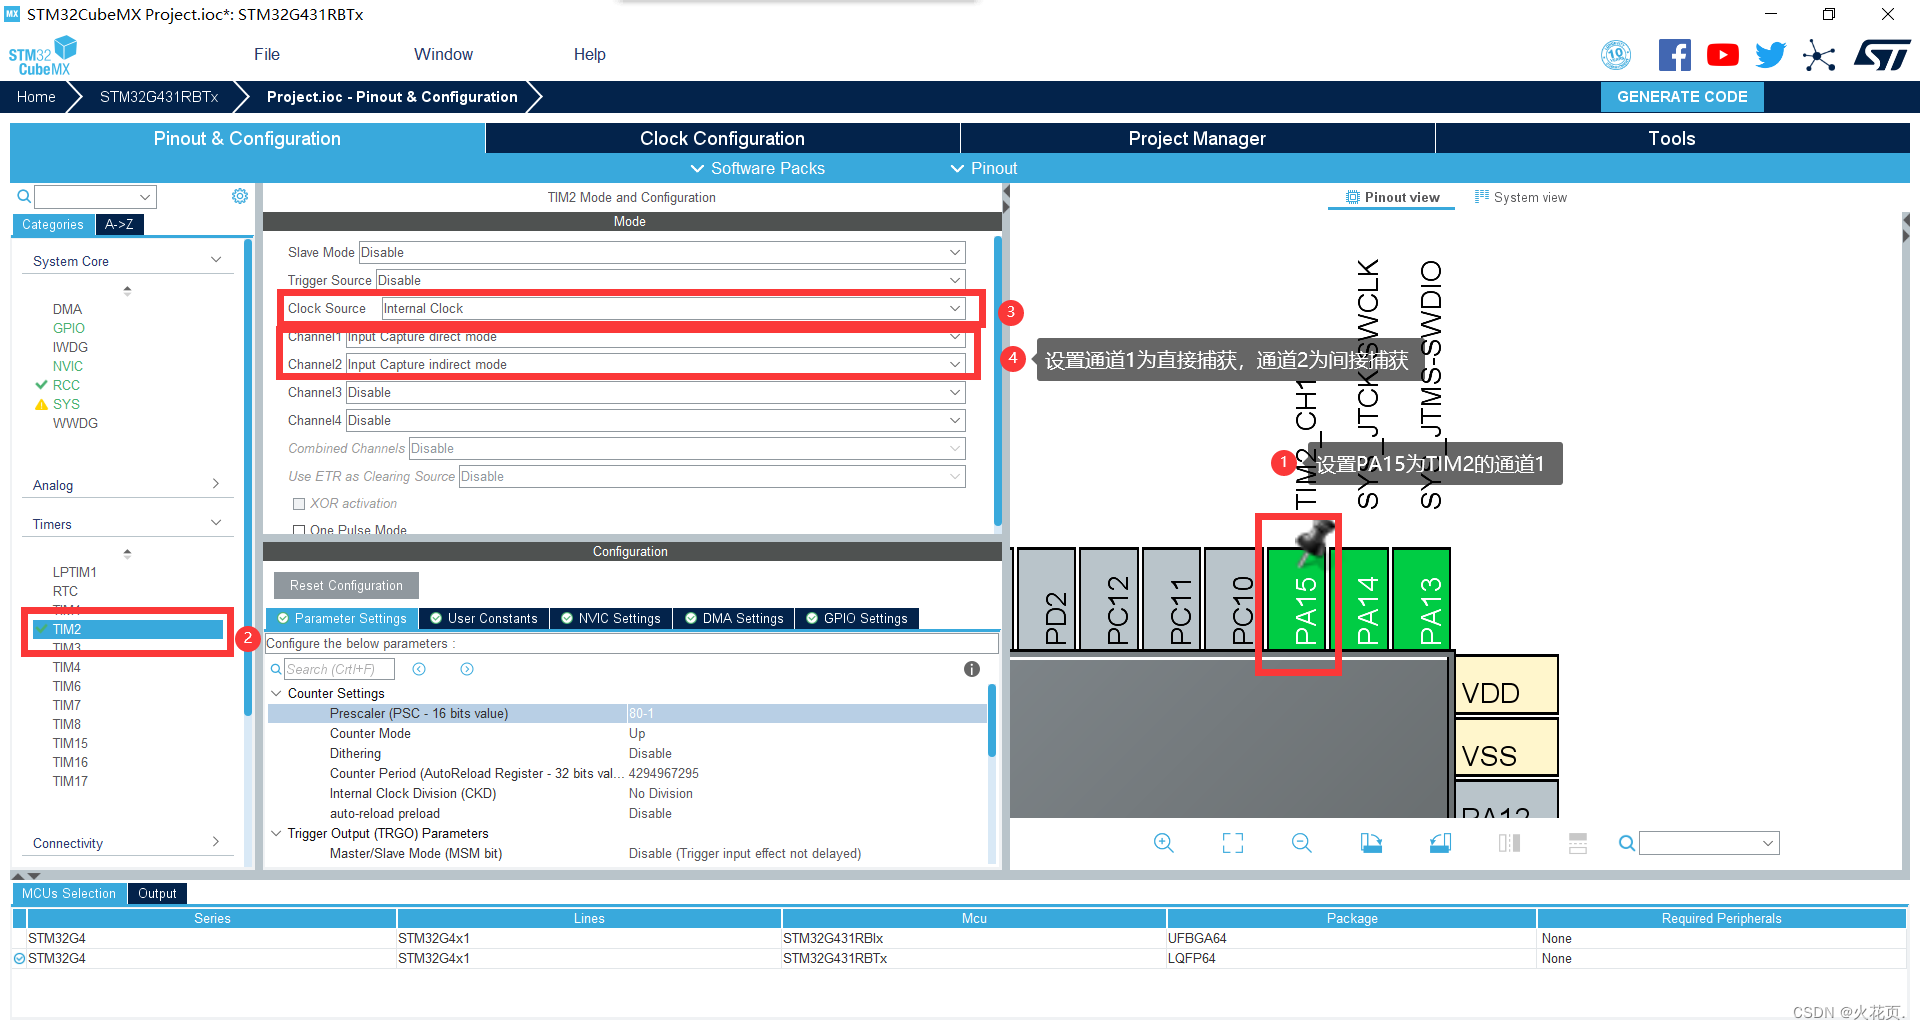Image resolution: width=1920 pixels, height=1030 pixels.
Task: Enable the XOR activation checkbox
Action: coord(298,504)
